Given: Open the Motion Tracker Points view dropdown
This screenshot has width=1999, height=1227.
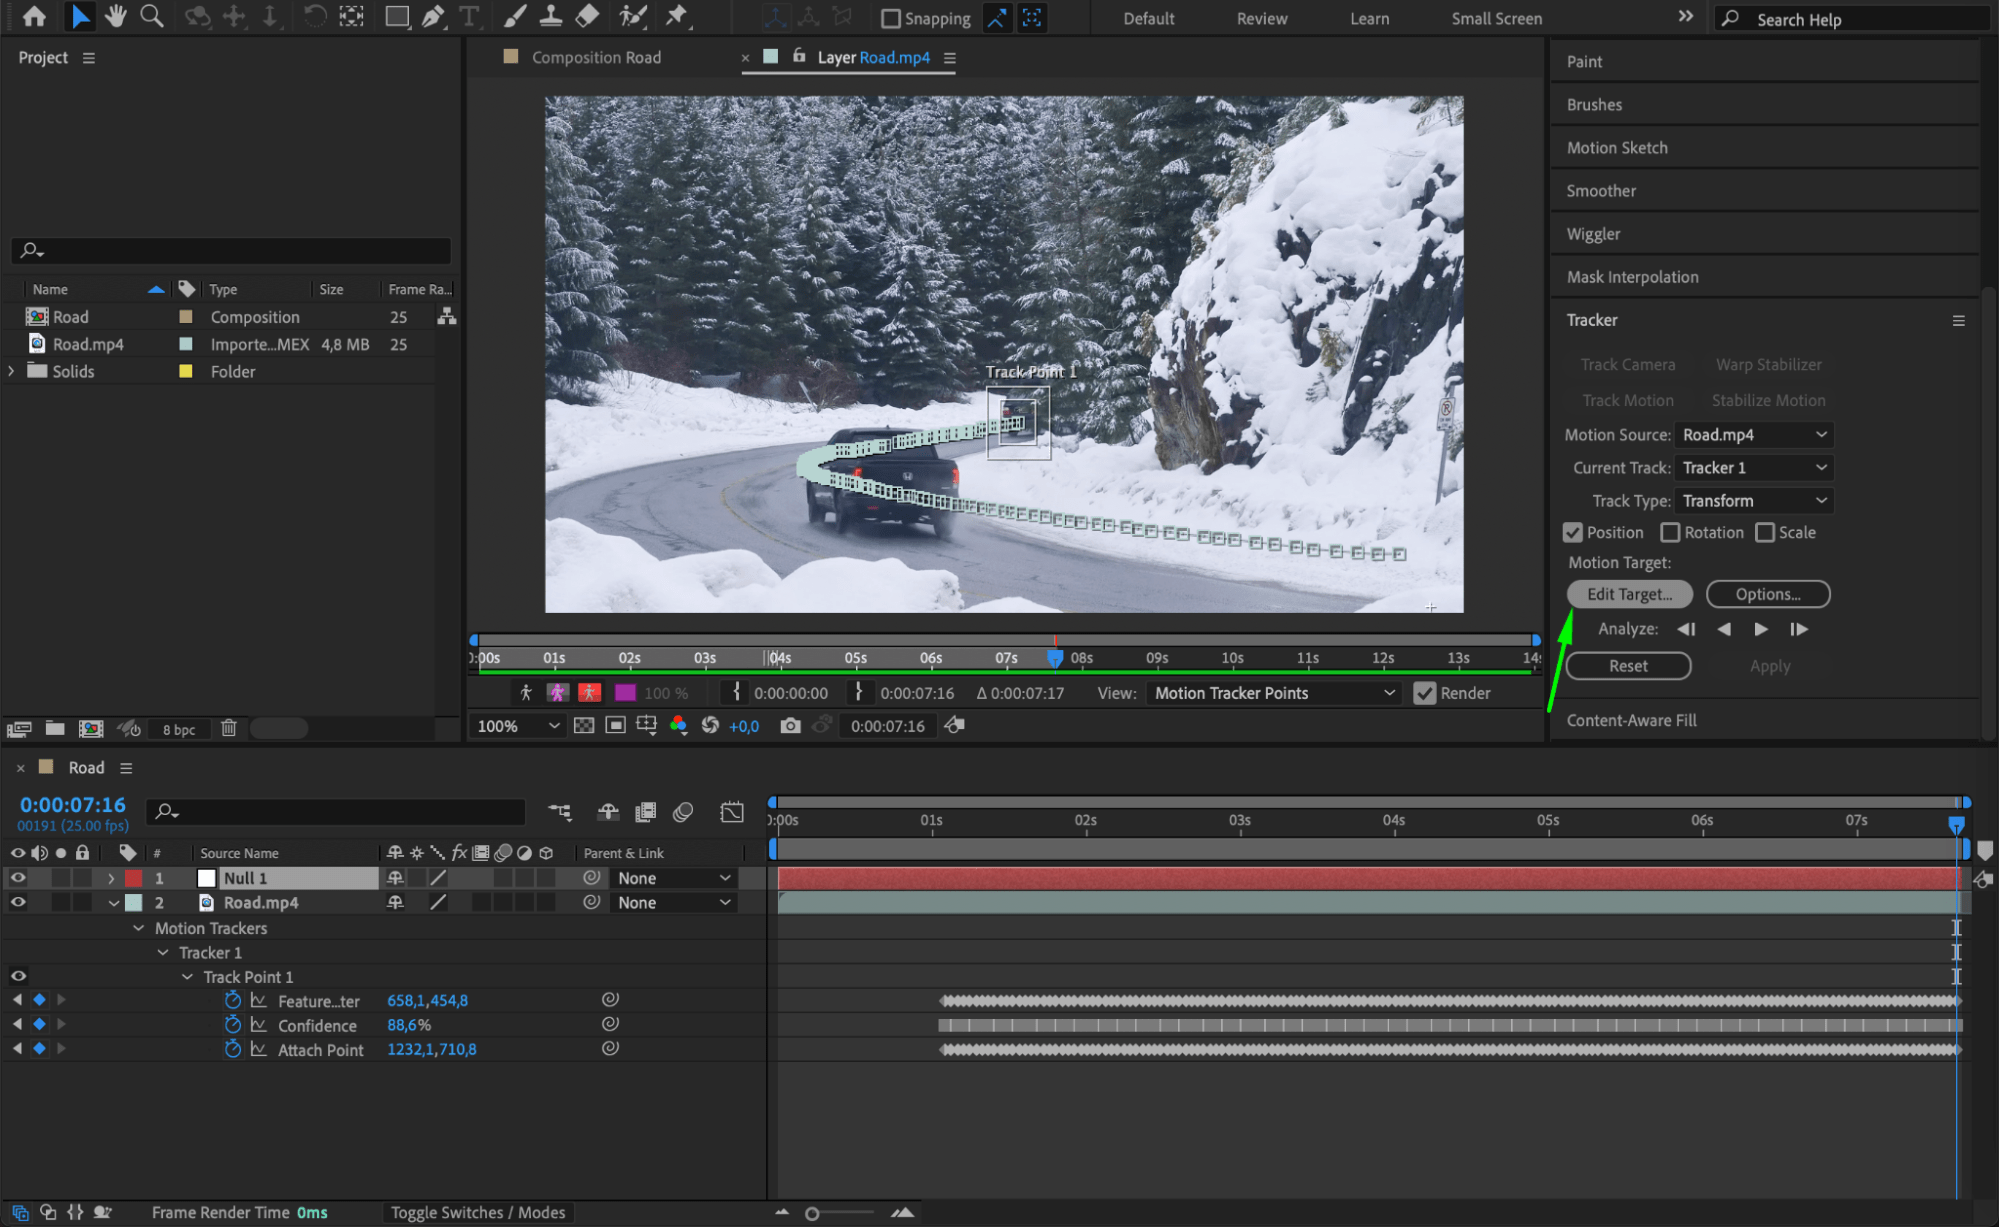Looking at the screenshot, I should [x=1274, y=693].
